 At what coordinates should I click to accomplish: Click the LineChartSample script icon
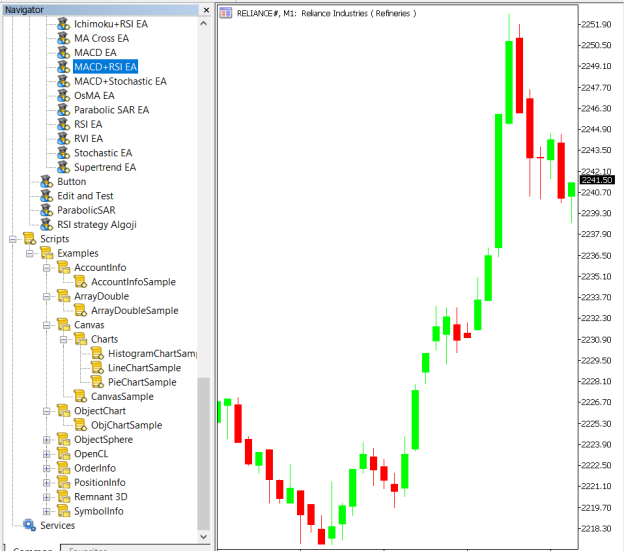click(x=98, y=368)
